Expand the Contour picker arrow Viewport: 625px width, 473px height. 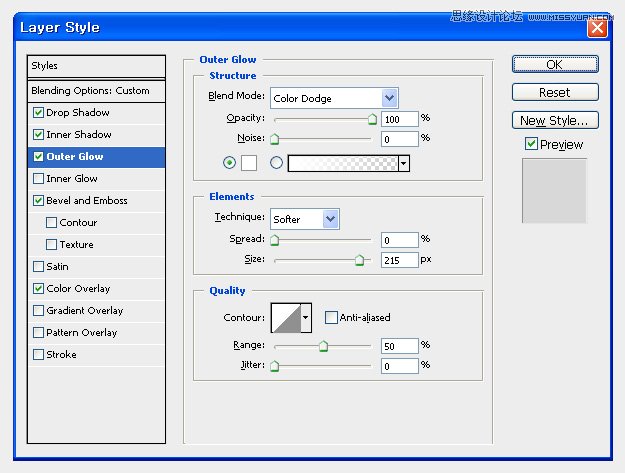306,318
